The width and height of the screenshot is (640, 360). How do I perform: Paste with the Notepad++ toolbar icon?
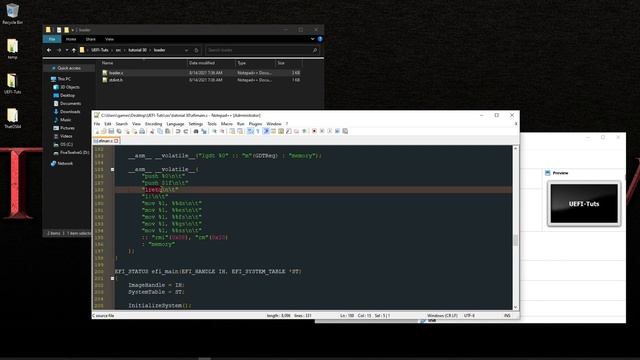[167, 131]
